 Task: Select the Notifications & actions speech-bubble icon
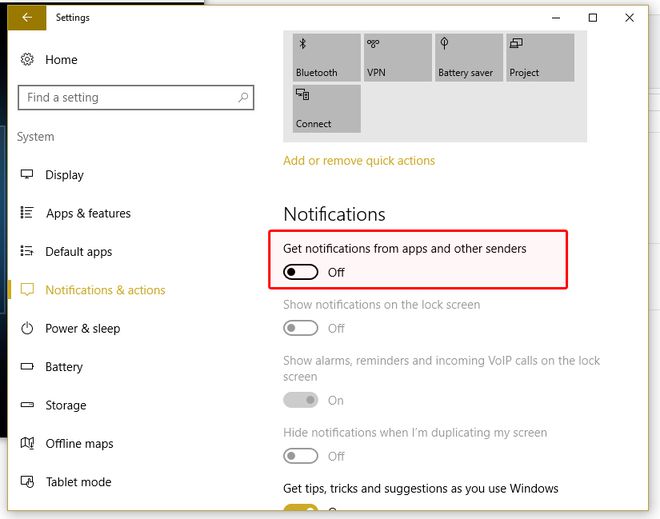tap(27, 290)
